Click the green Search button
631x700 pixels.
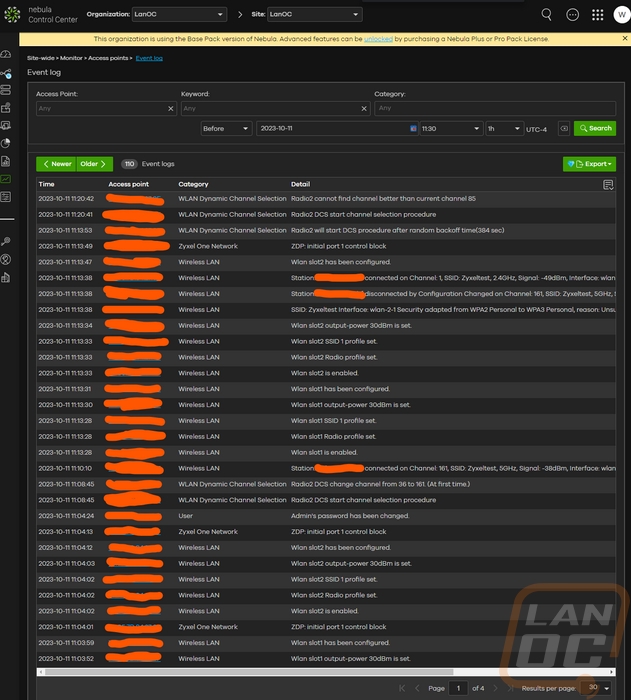595,129
